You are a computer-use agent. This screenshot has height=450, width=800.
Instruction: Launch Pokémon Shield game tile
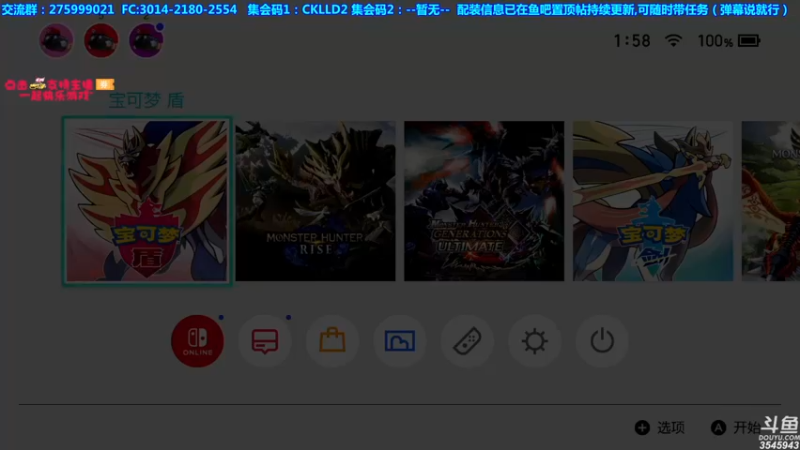147,201
